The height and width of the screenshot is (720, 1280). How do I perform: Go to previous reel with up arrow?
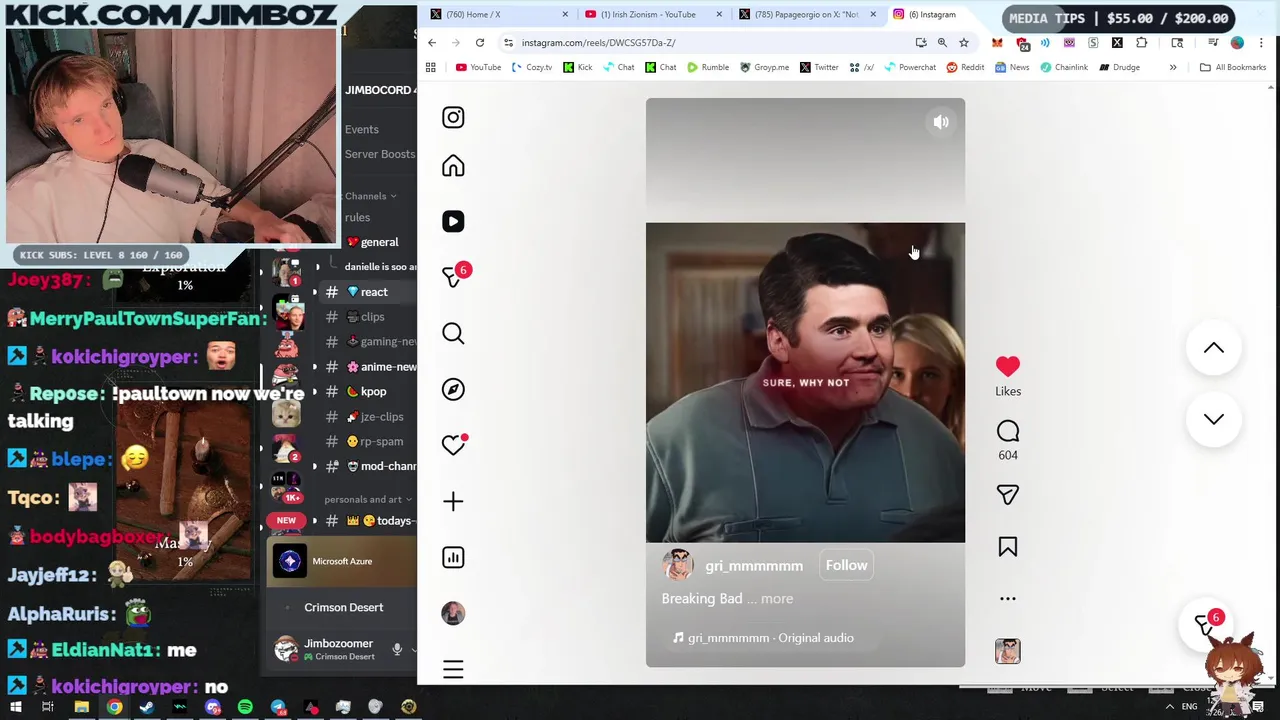pos(1213,348)
